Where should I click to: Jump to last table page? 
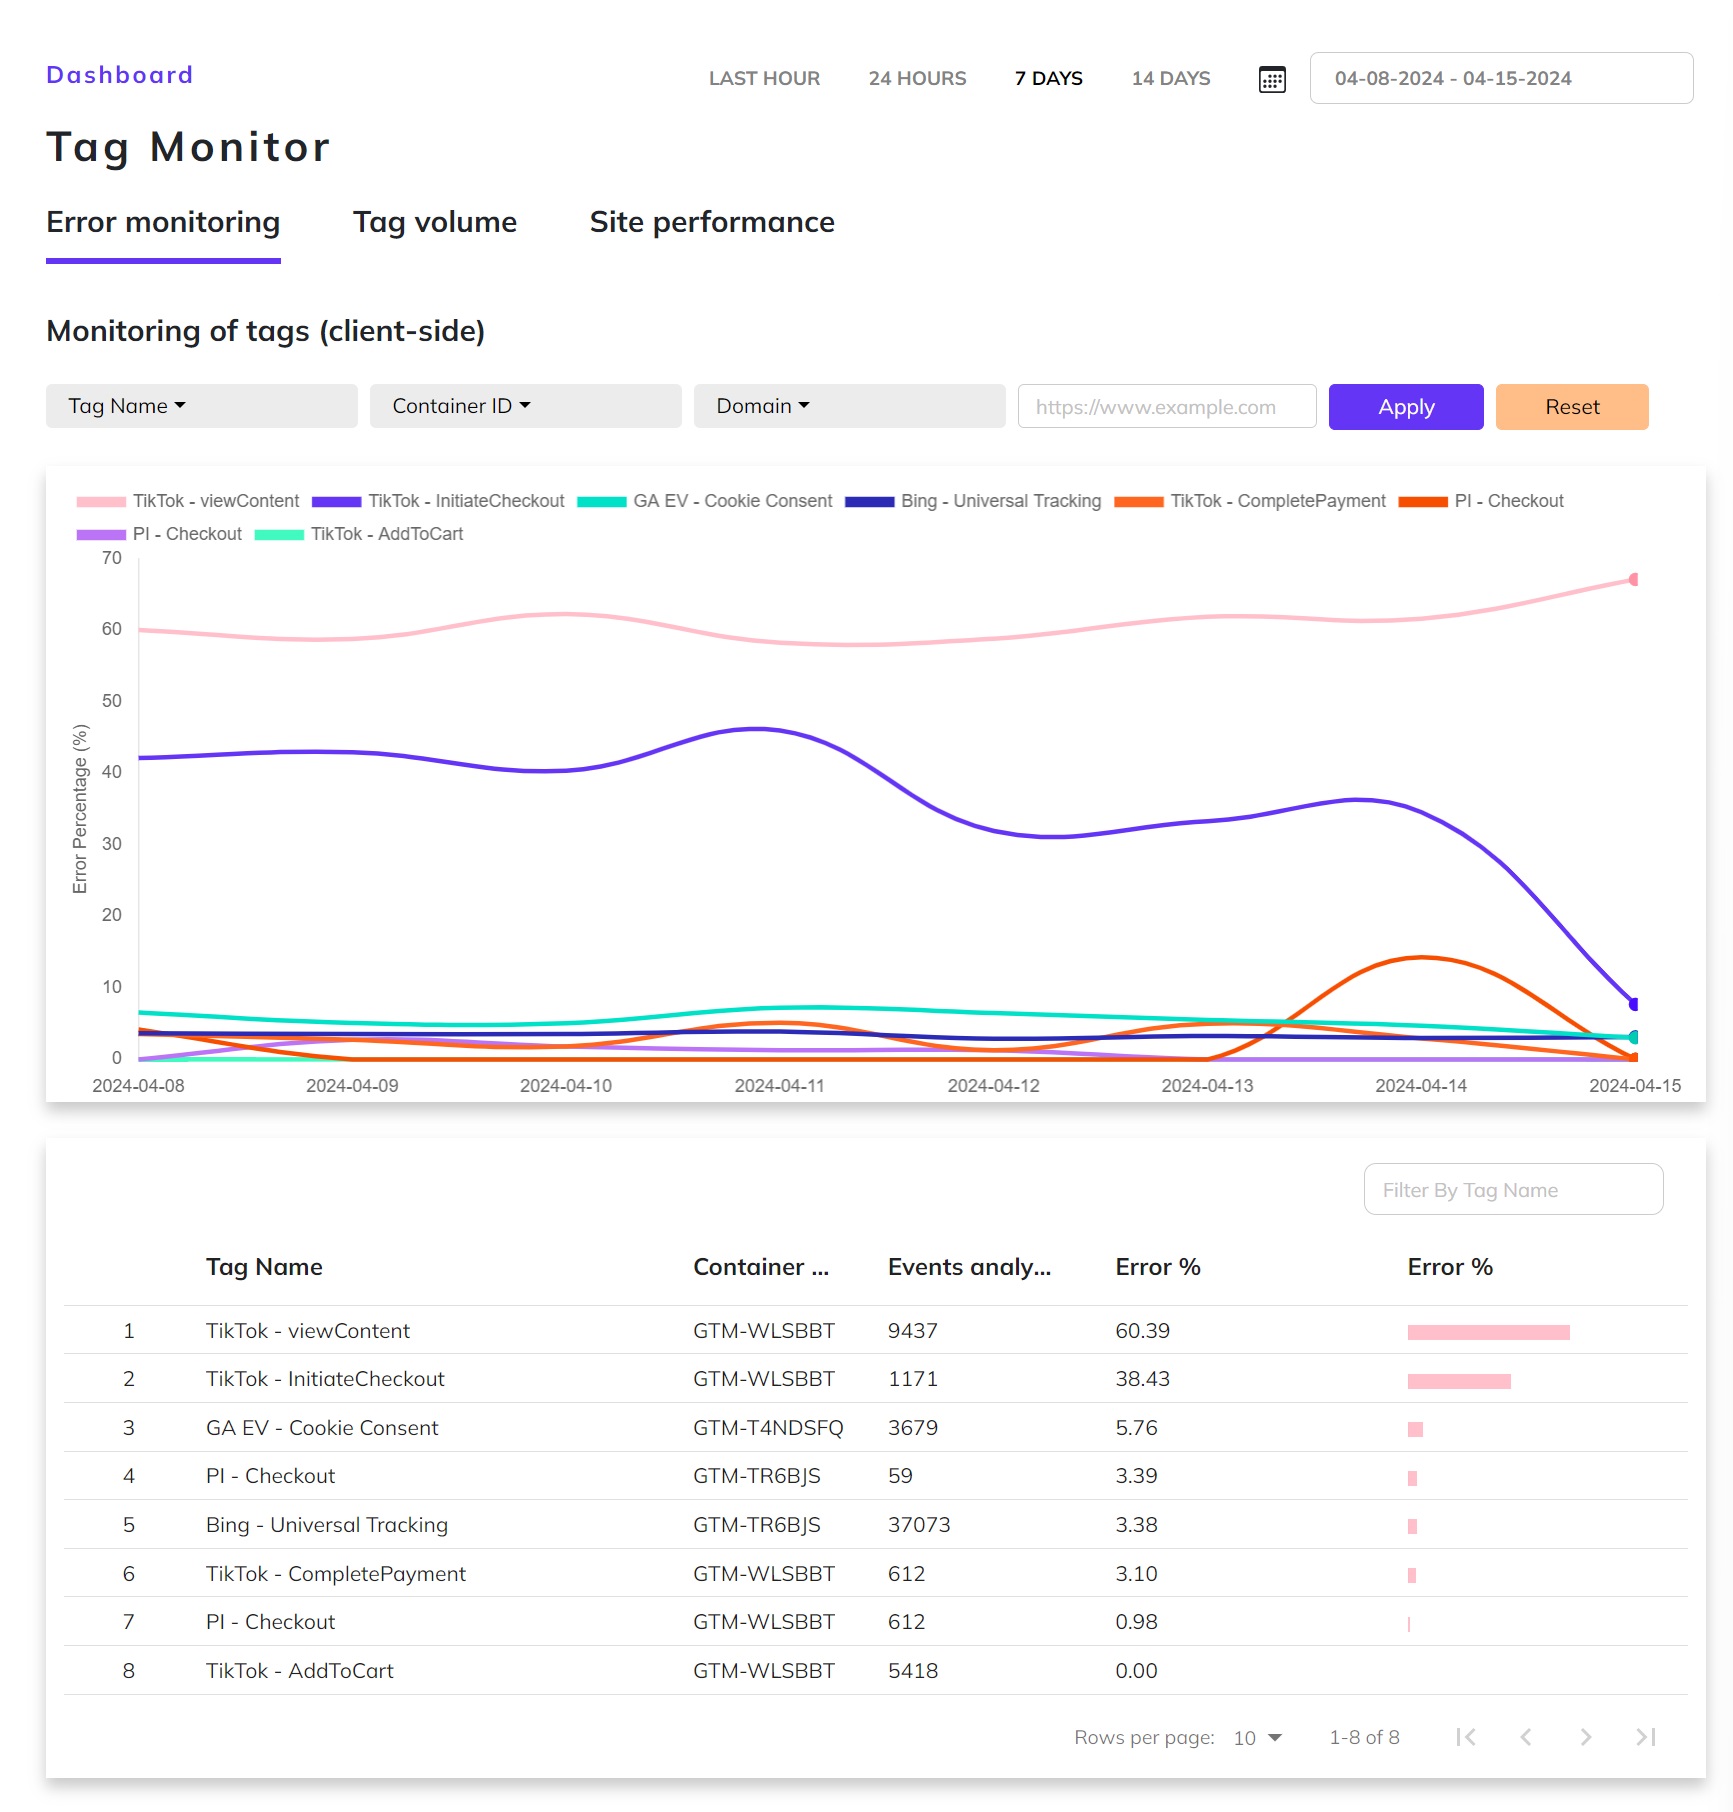pos(1646,1737)
